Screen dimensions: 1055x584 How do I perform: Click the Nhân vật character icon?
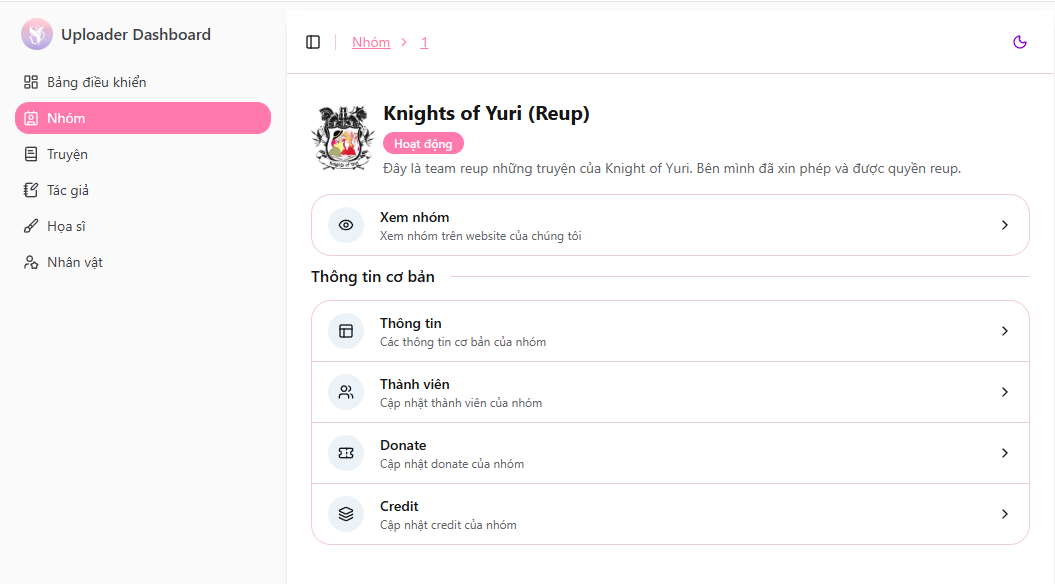click(x=31, y=262)
